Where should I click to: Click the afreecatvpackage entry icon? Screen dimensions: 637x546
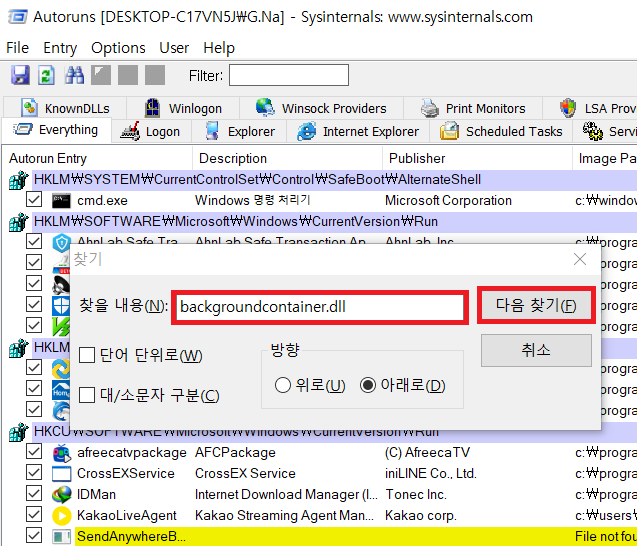pyautogui.click(x=62, y=453)
